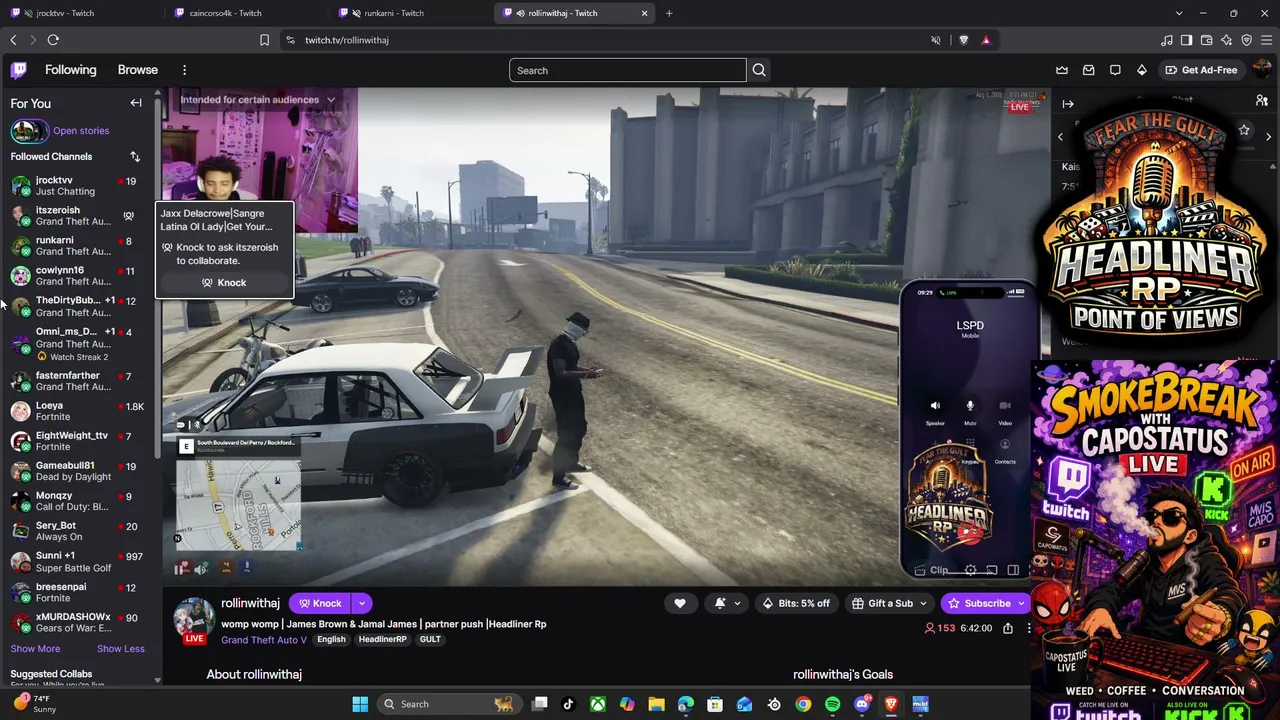Open Brave Leo AI sparkle icon
1280x720 pixels.
1227,40
